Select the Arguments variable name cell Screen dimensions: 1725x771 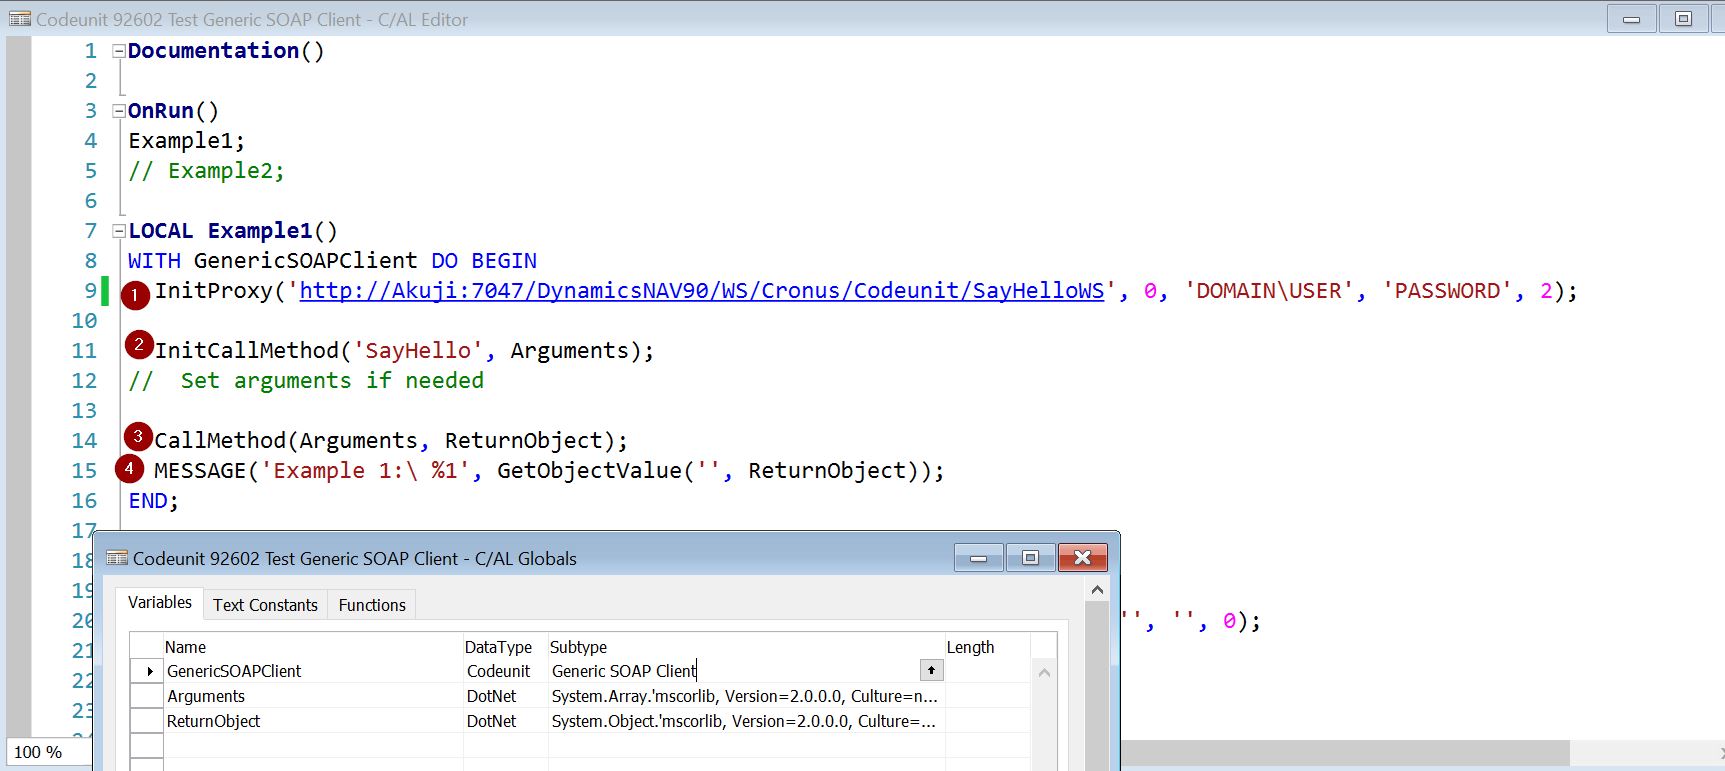313,696
